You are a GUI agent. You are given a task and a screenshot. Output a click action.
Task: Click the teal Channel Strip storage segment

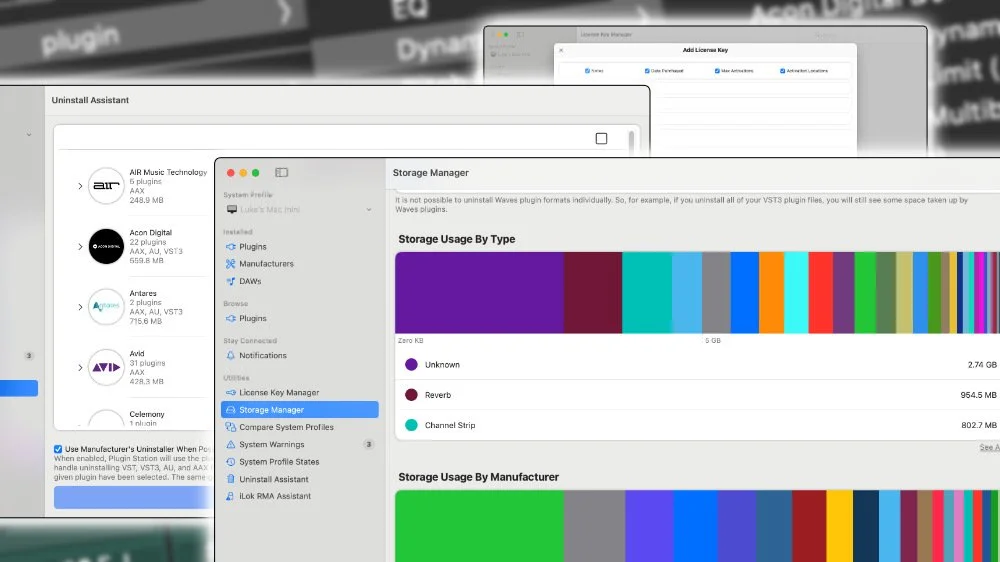tap(647, 292)
